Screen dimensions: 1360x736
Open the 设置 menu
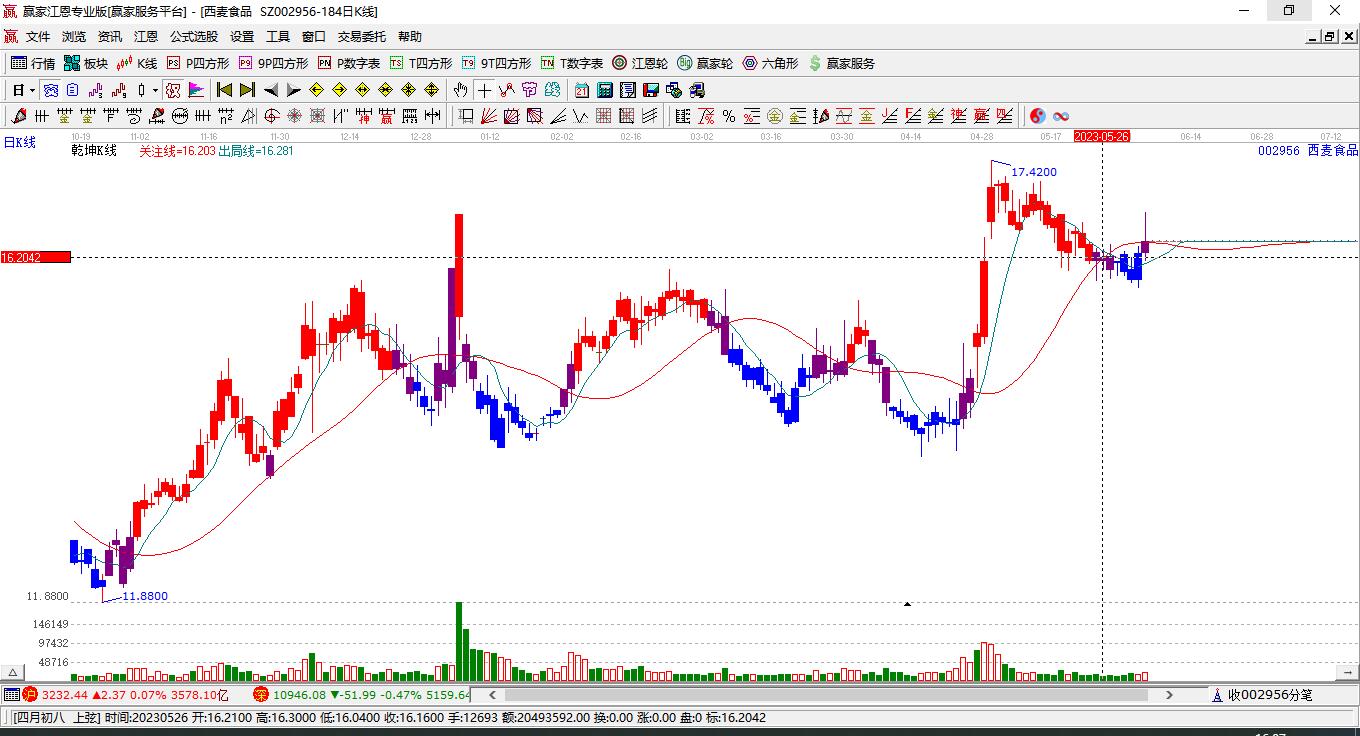[242, 37]
